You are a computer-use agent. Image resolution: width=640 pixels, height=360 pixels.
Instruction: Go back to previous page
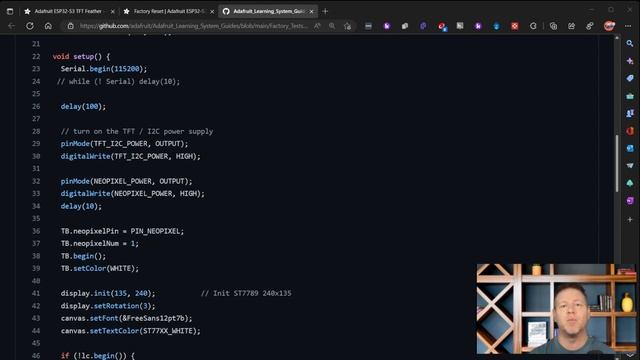[x=11, y=26]
